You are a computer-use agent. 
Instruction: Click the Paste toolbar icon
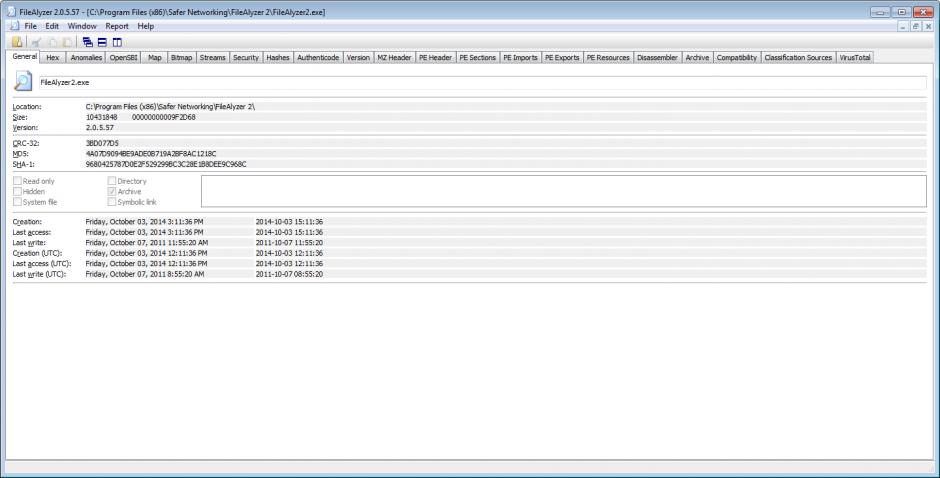(x=67, y=42)
